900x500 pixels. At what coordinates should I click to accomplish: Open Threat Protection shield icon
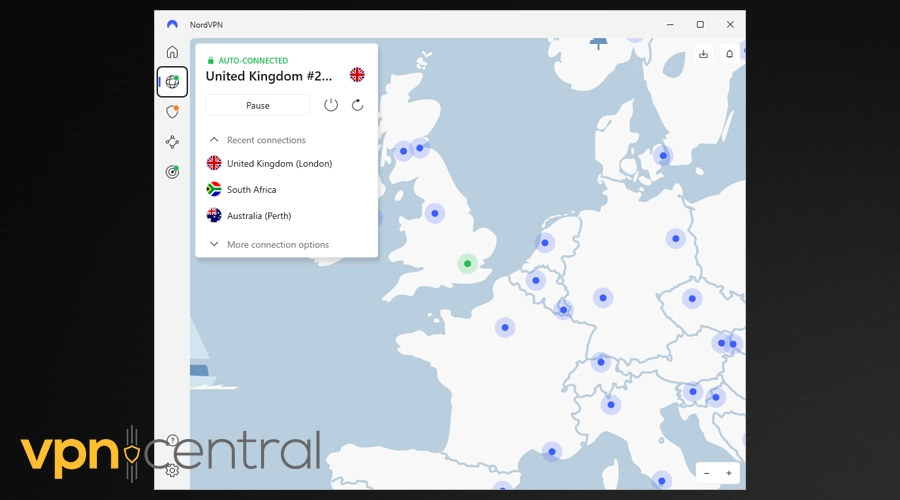[x=172, y=111]
